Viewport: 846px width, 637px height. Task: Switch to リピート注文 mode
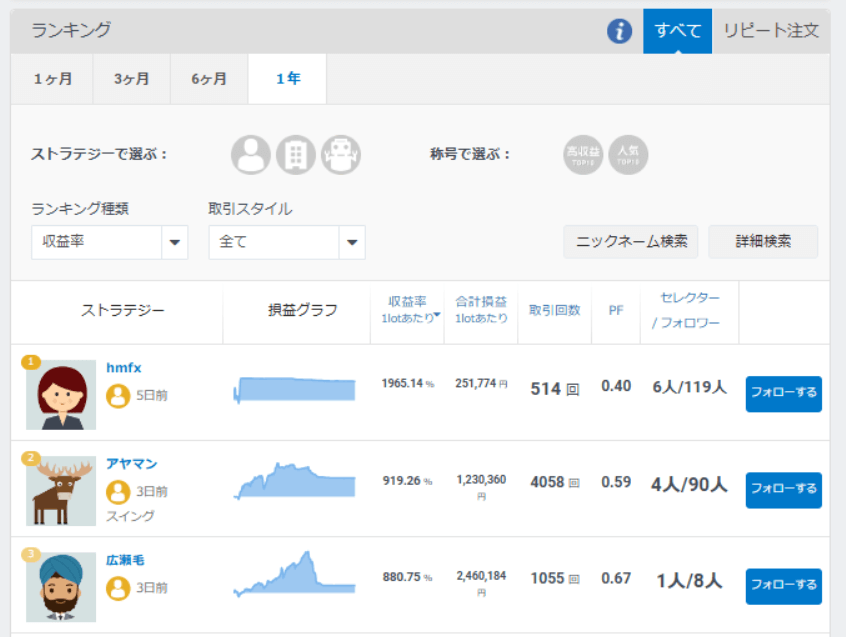click(772, 31)
